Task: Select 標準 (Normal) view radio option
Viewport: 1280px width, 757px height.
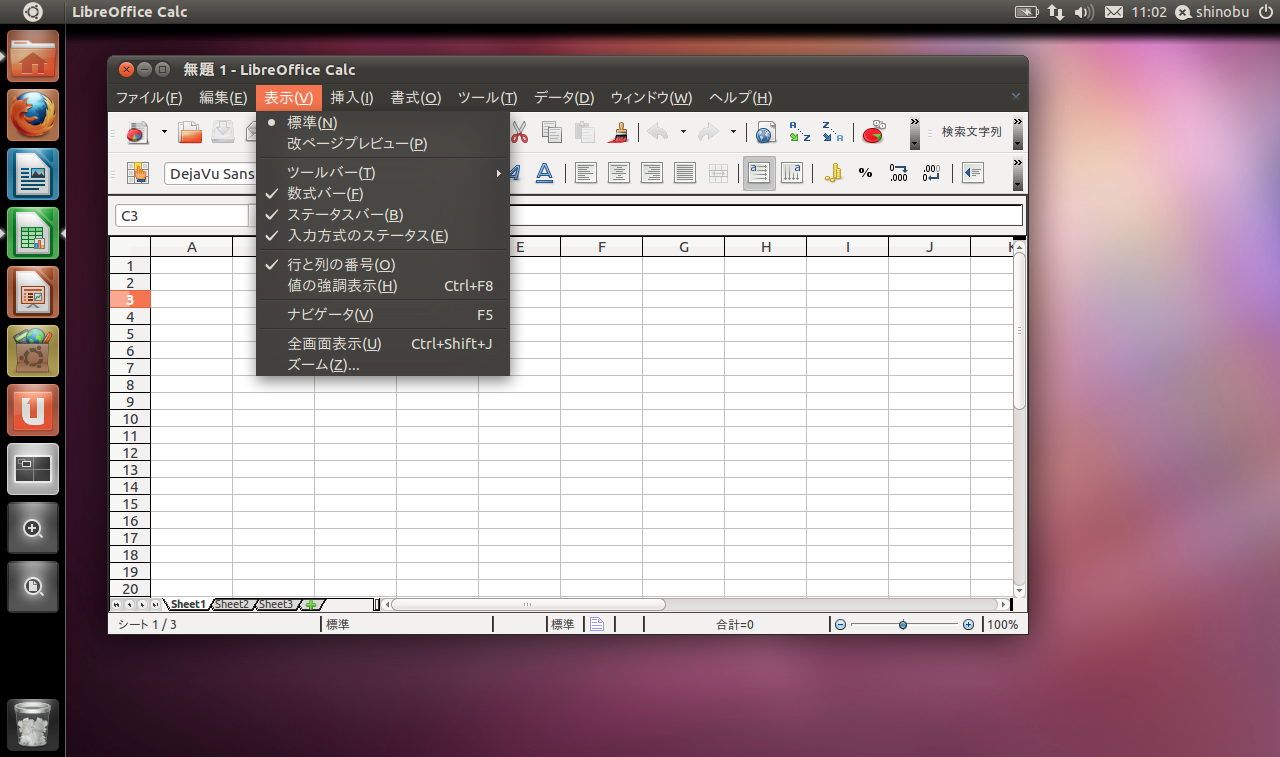Action: 312,122
